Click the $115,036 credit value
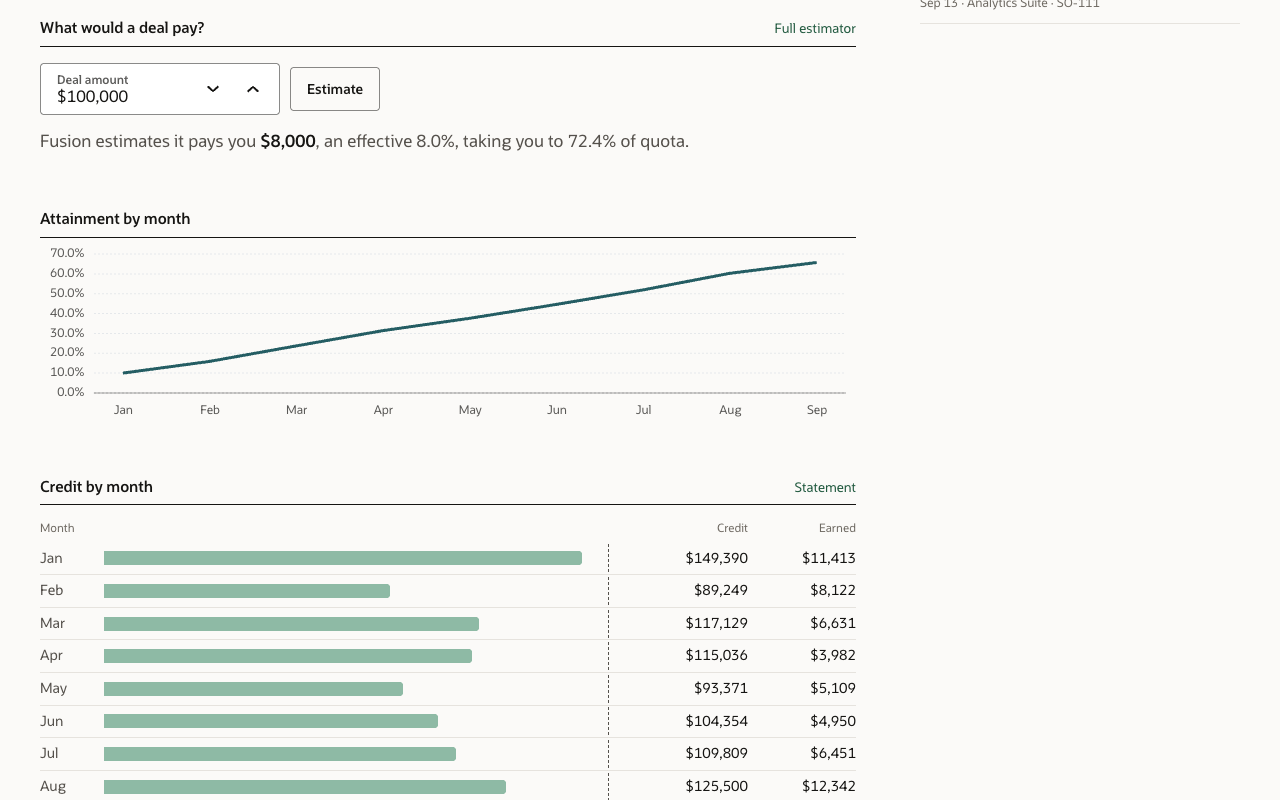 pos(716,655)
